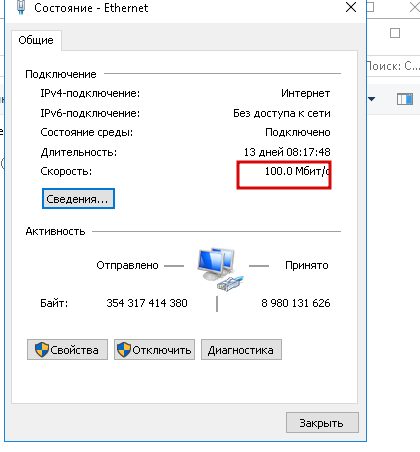Screen dimensions: 420x452
Task: Click Отключить to disable the adapter
Action: pos(154,350)
